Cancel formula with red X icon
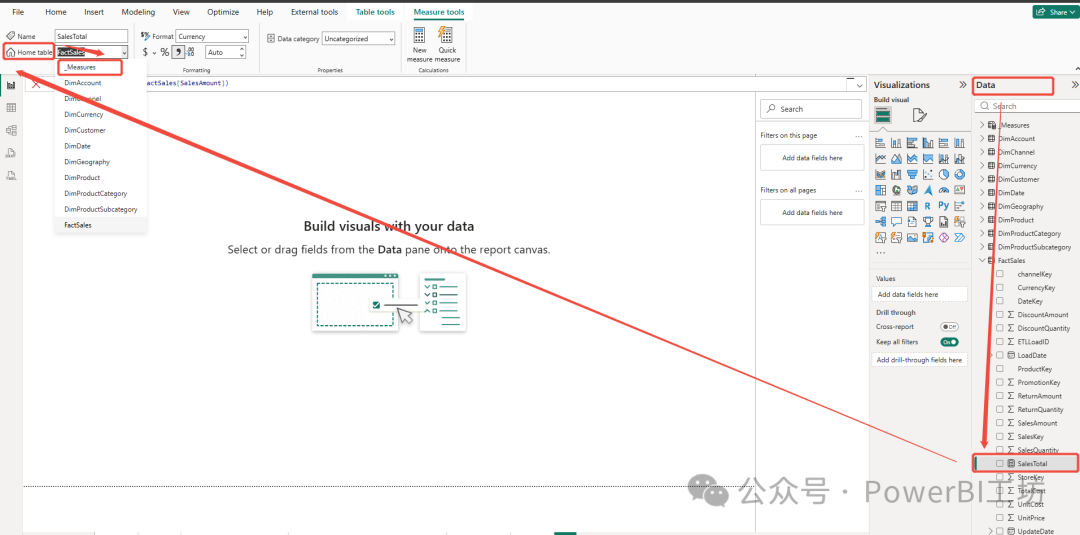Viewport: 1080px width, 535px height. pos(36,84)
